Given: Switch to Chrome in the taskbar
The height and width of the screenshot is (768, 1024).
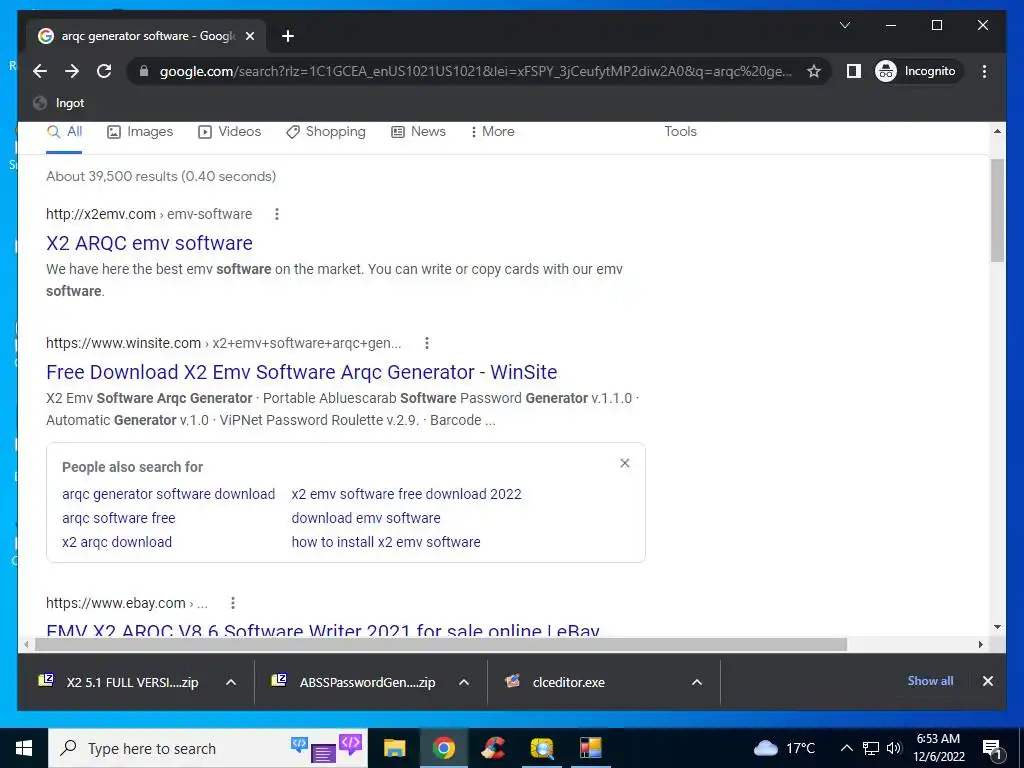Looking at the screenshot, I should coord(443,748).
